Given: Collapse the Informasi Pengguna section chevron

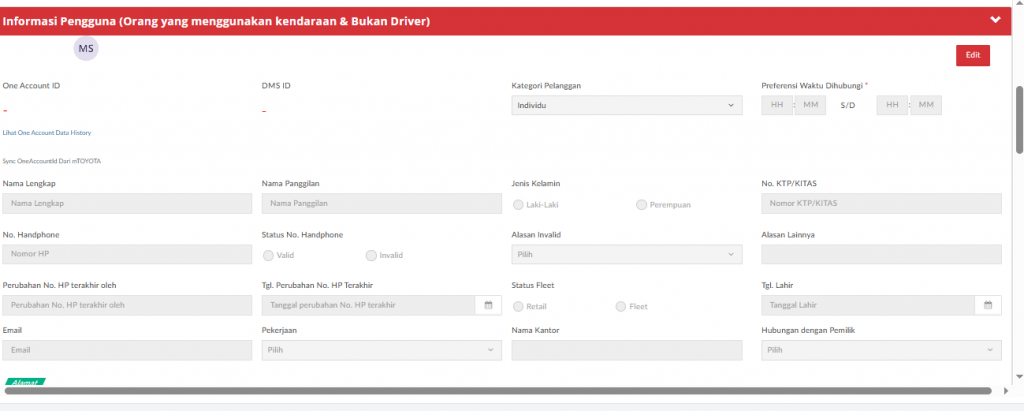Looking at the screenshot, I should pos(995,20).
